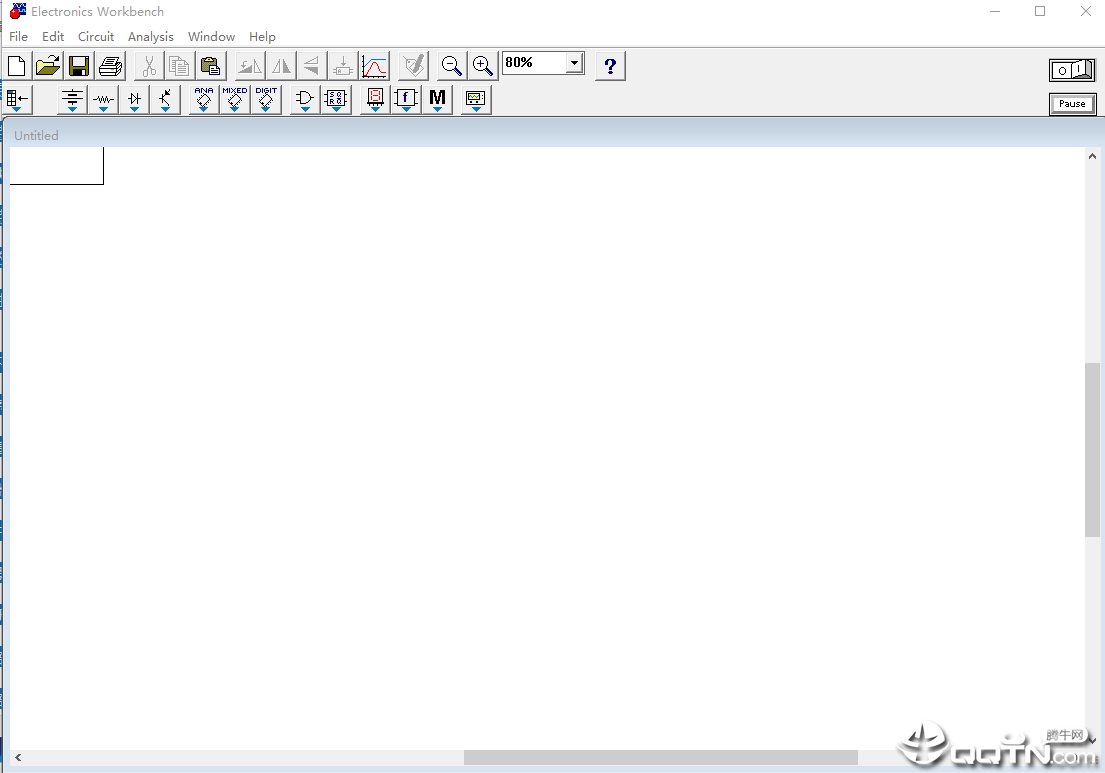Select the Untitled circuit window title
1105x773 pixels.
click(x=37, y=135)
